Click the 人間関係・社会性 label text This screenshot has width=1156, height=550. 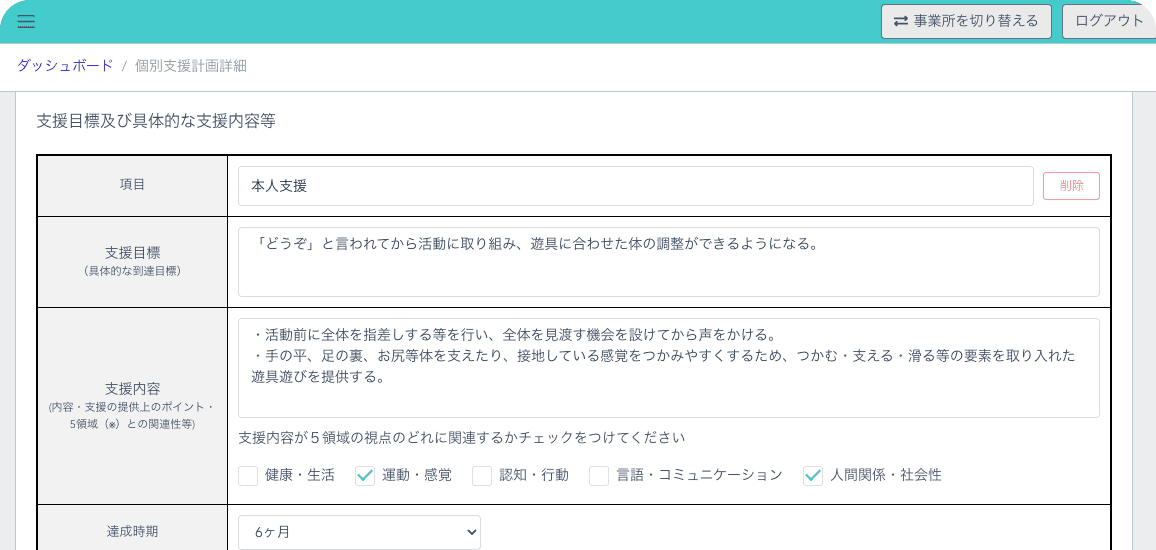point(886,476)
